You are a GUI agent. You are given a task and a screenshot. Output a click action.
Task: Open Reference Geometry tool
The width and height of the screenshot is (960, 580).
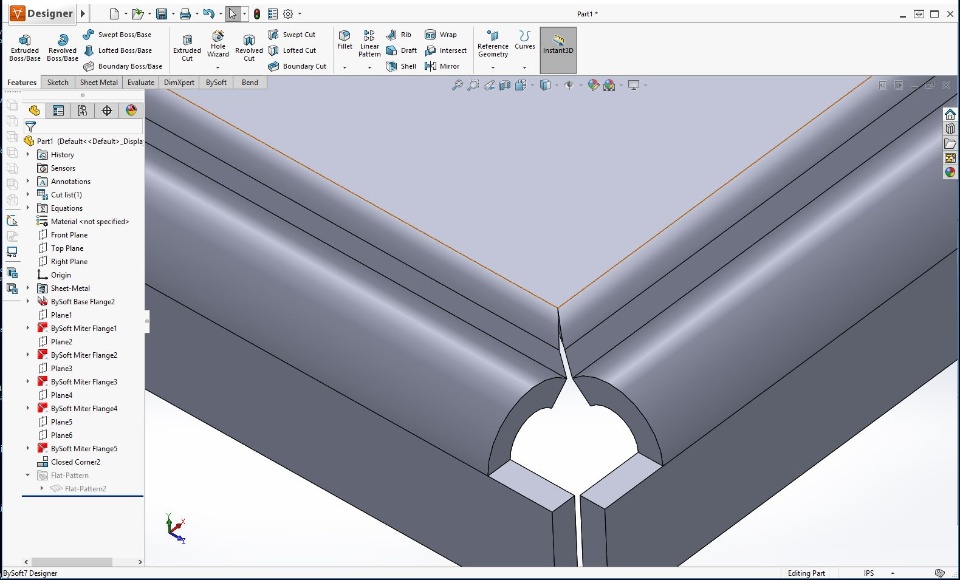tap(493, 44)
